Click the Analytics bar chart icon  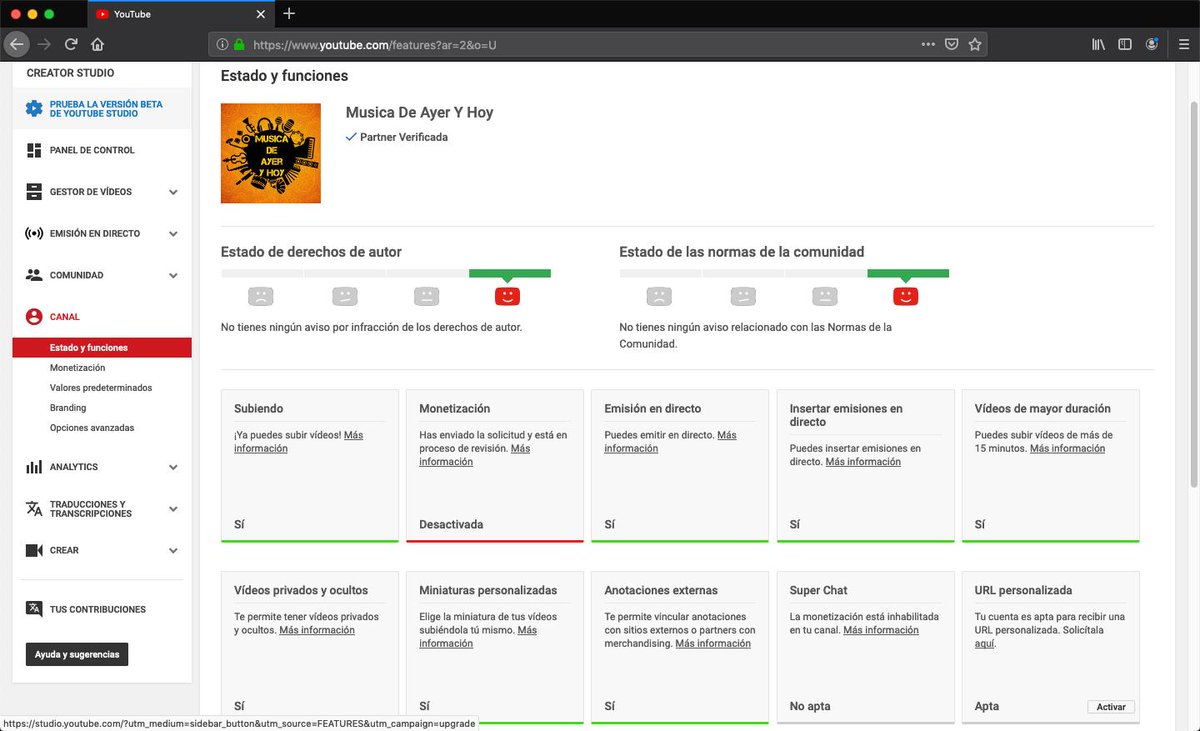[x=34, y=467]
